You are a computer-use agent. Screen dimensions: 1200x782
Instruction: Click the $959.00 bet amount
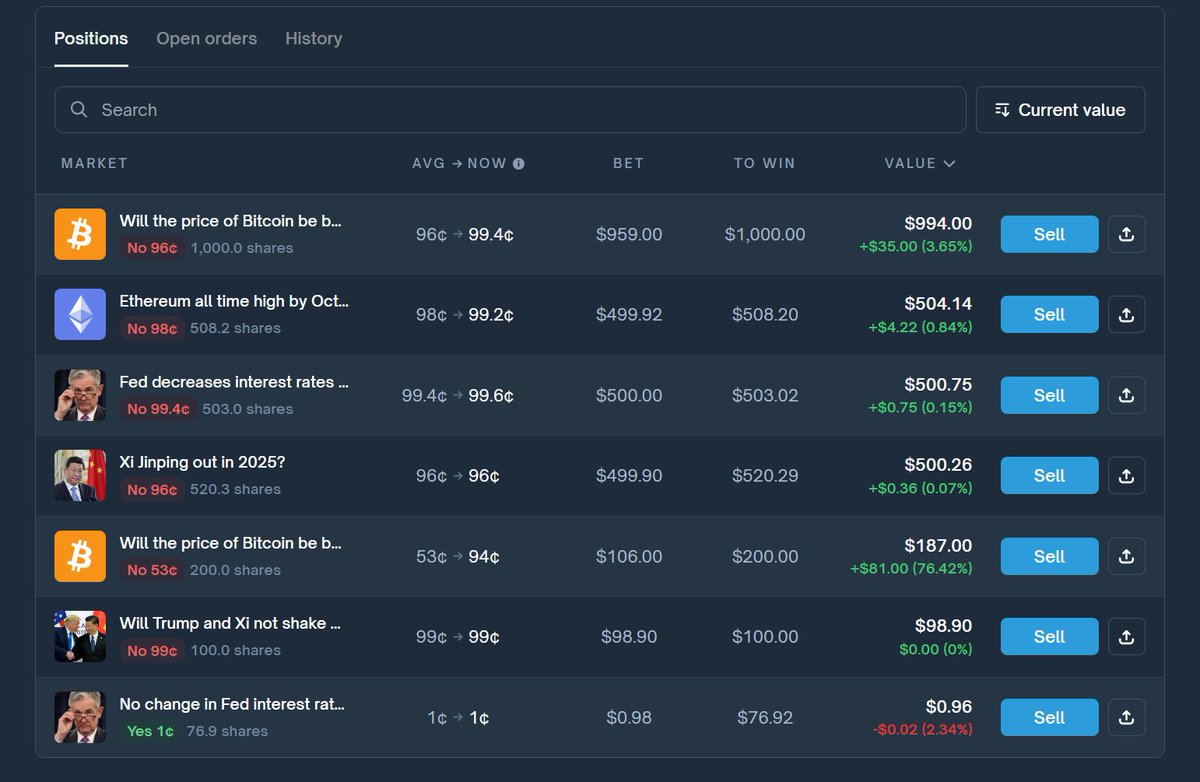[x=629, y=234]
